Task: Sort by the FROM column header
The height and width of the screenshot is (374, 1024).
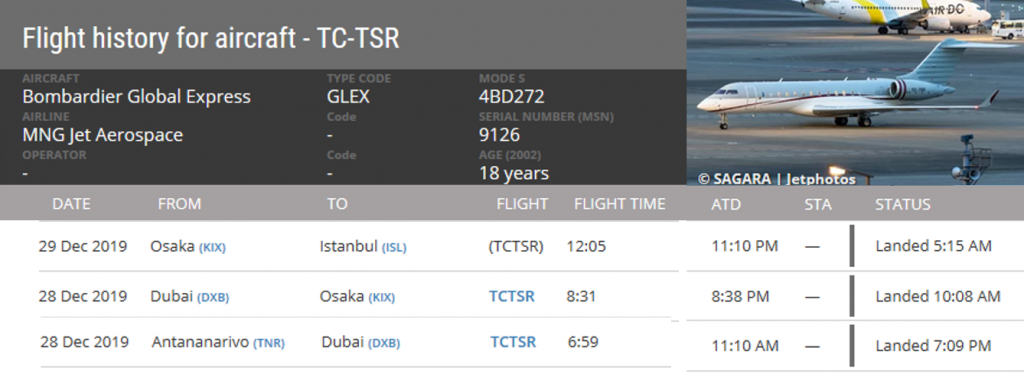Action: coord(180,204)
